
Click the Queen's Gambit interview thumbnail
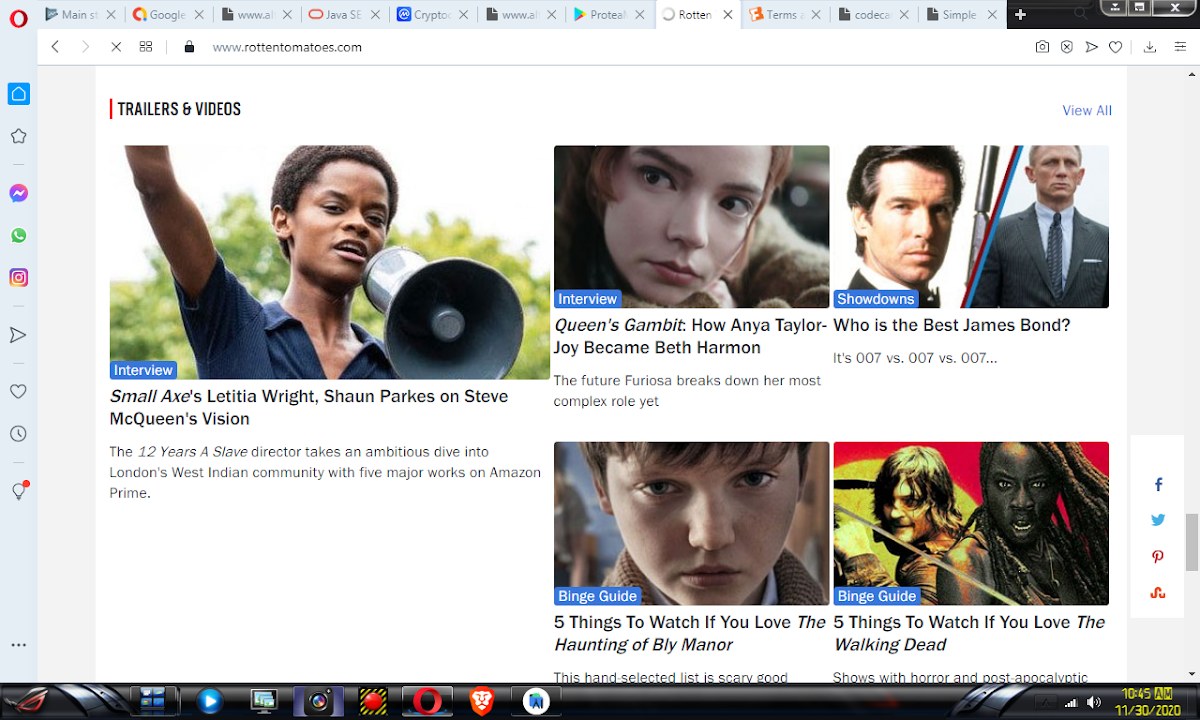[691, 226]
